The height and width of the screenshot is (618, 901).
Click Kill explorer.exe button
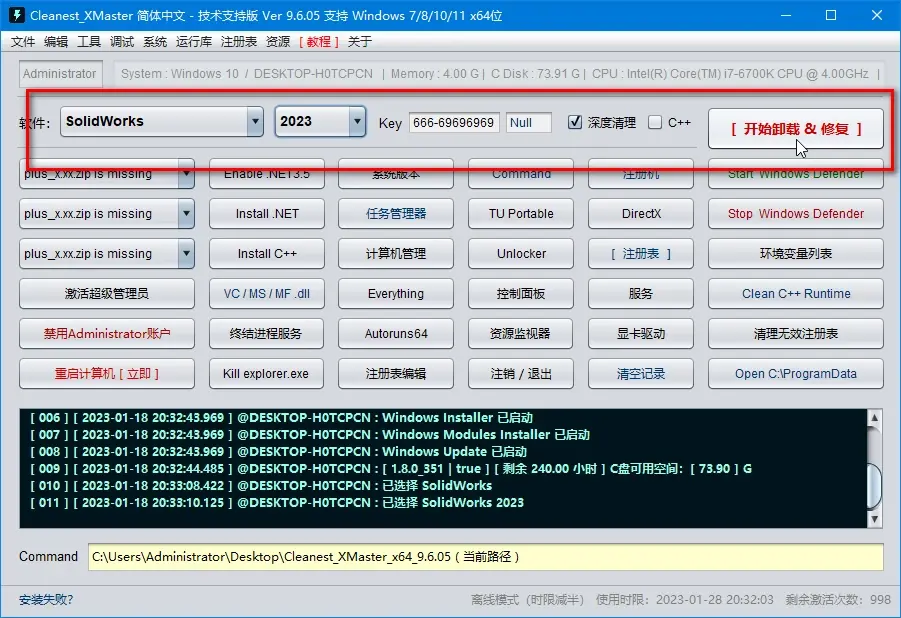pos(267,374)
